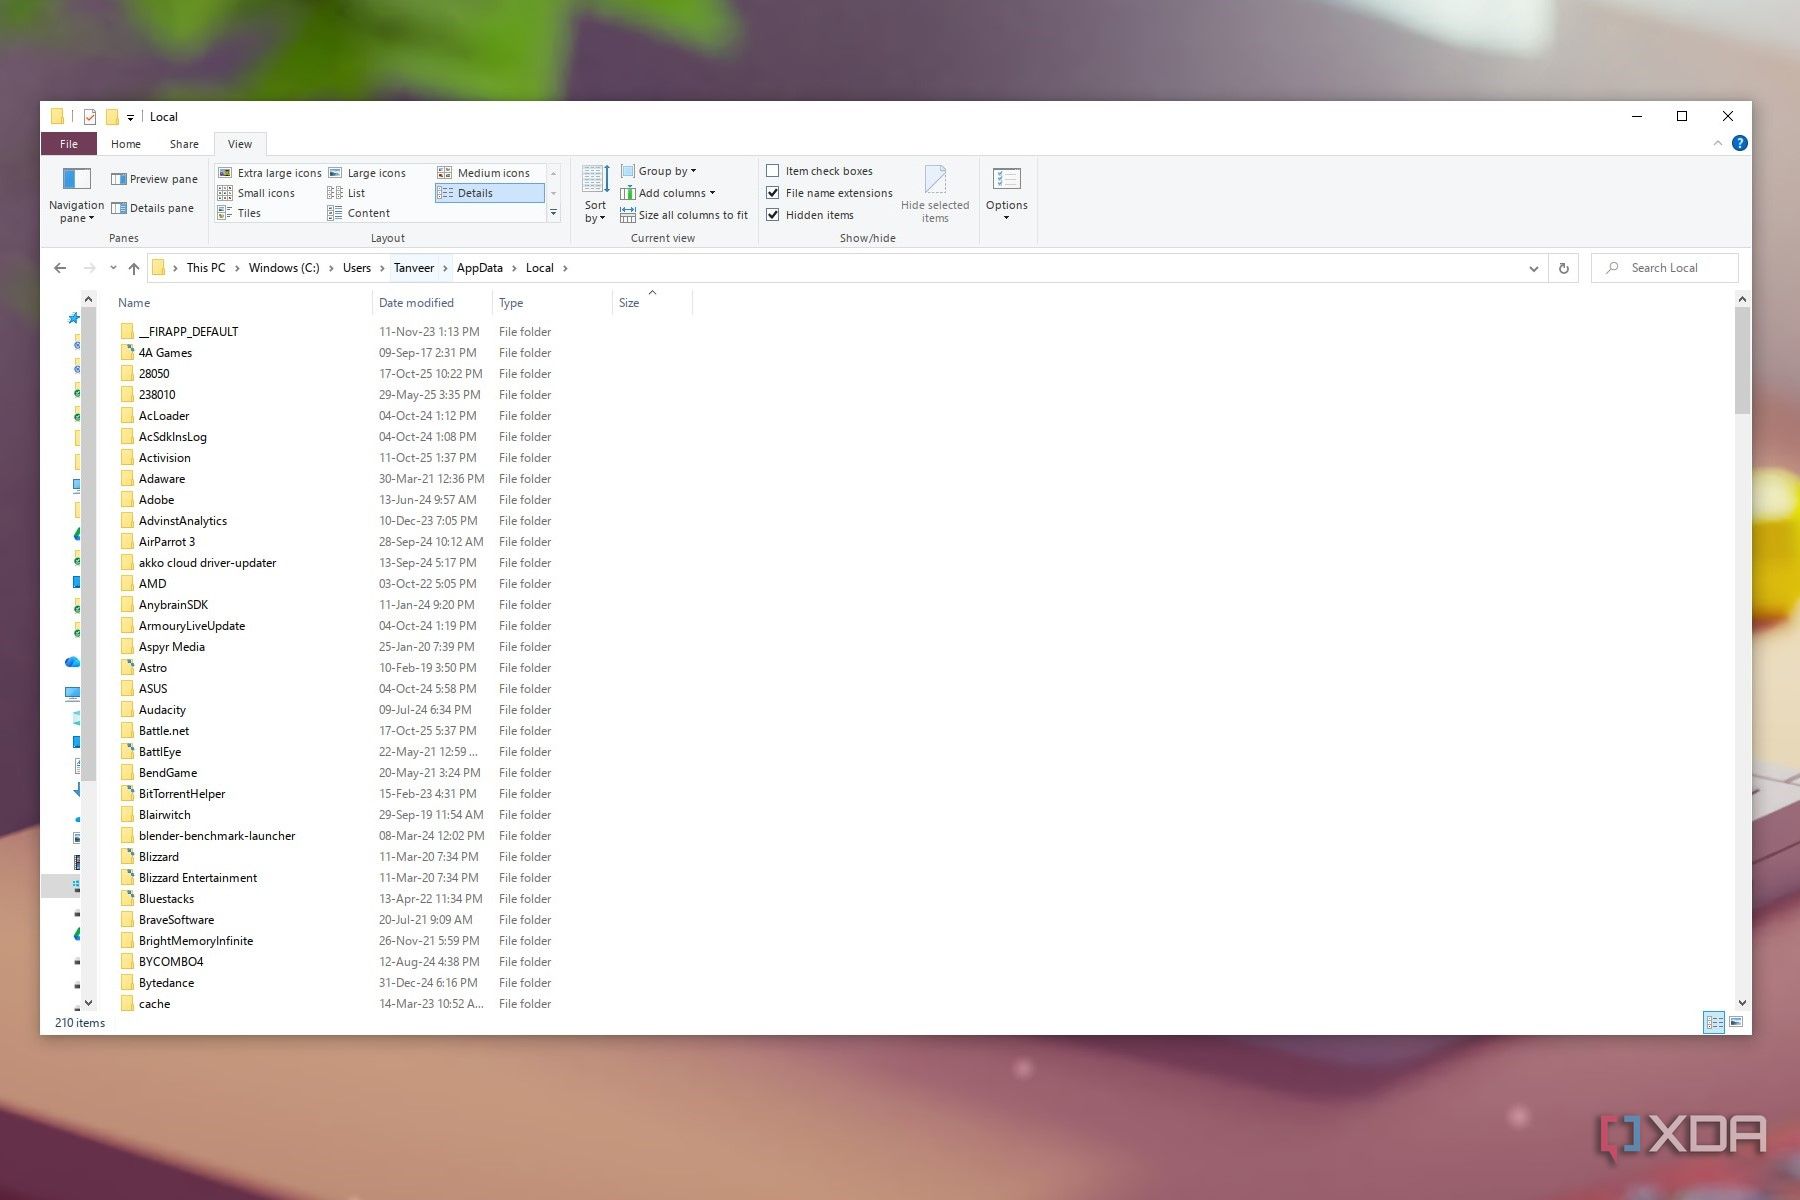
Task: Open the address bar history dropdown
Action: (1534, 268)
